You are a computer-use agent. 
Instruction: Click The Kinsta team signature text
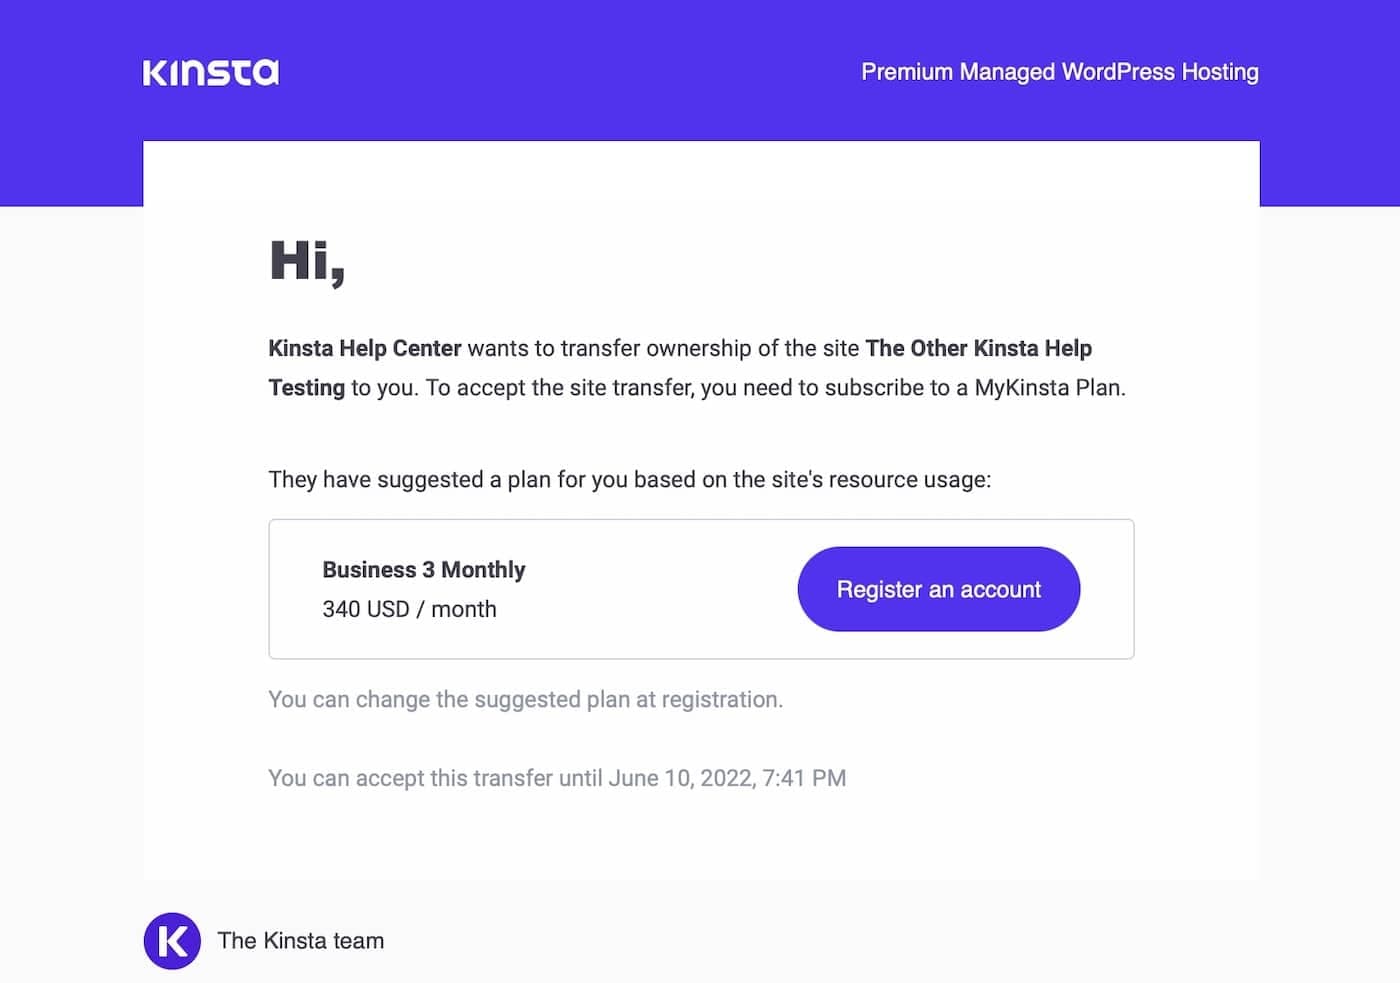(300, 940)
